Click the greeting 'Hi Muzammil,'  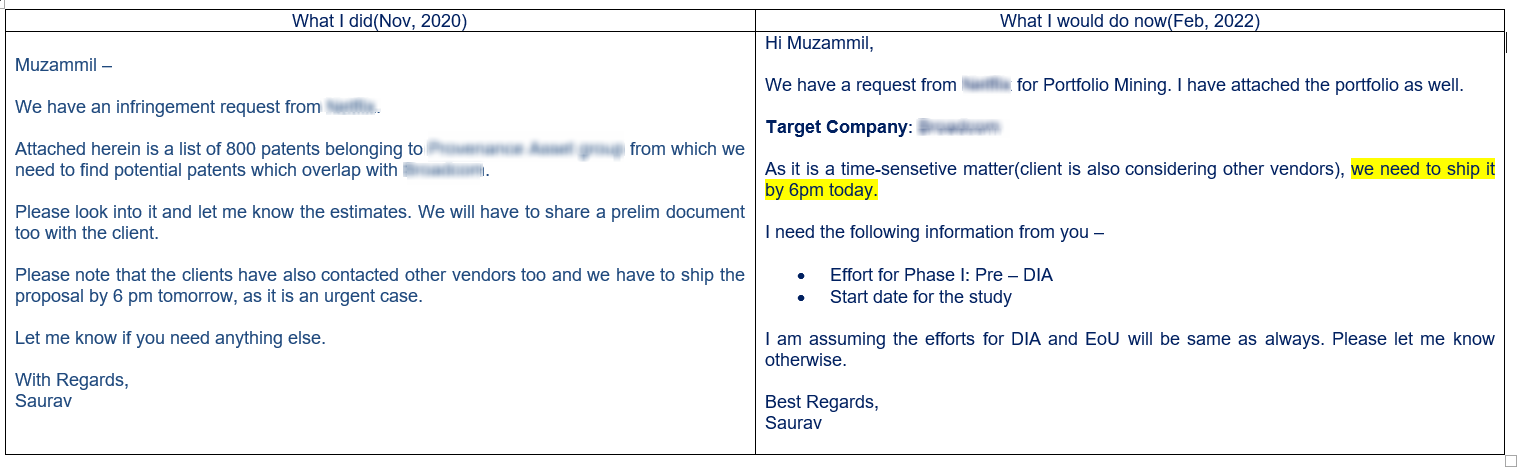(819, 43)
